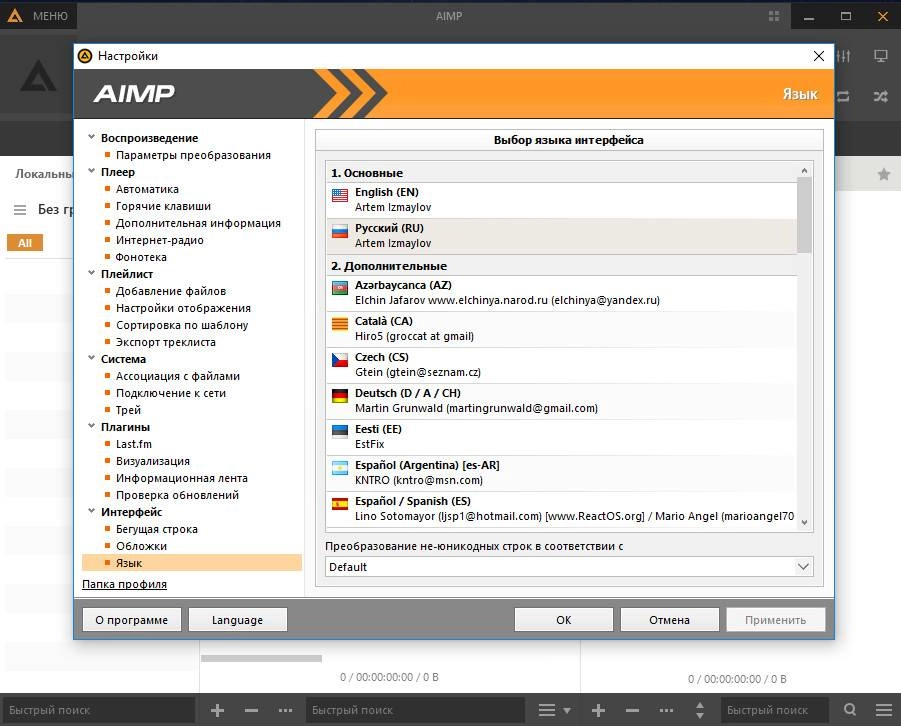Choose Deutsch (D / A / CH) flag
This screenshot has width=901, height=726.
point(340,395)
